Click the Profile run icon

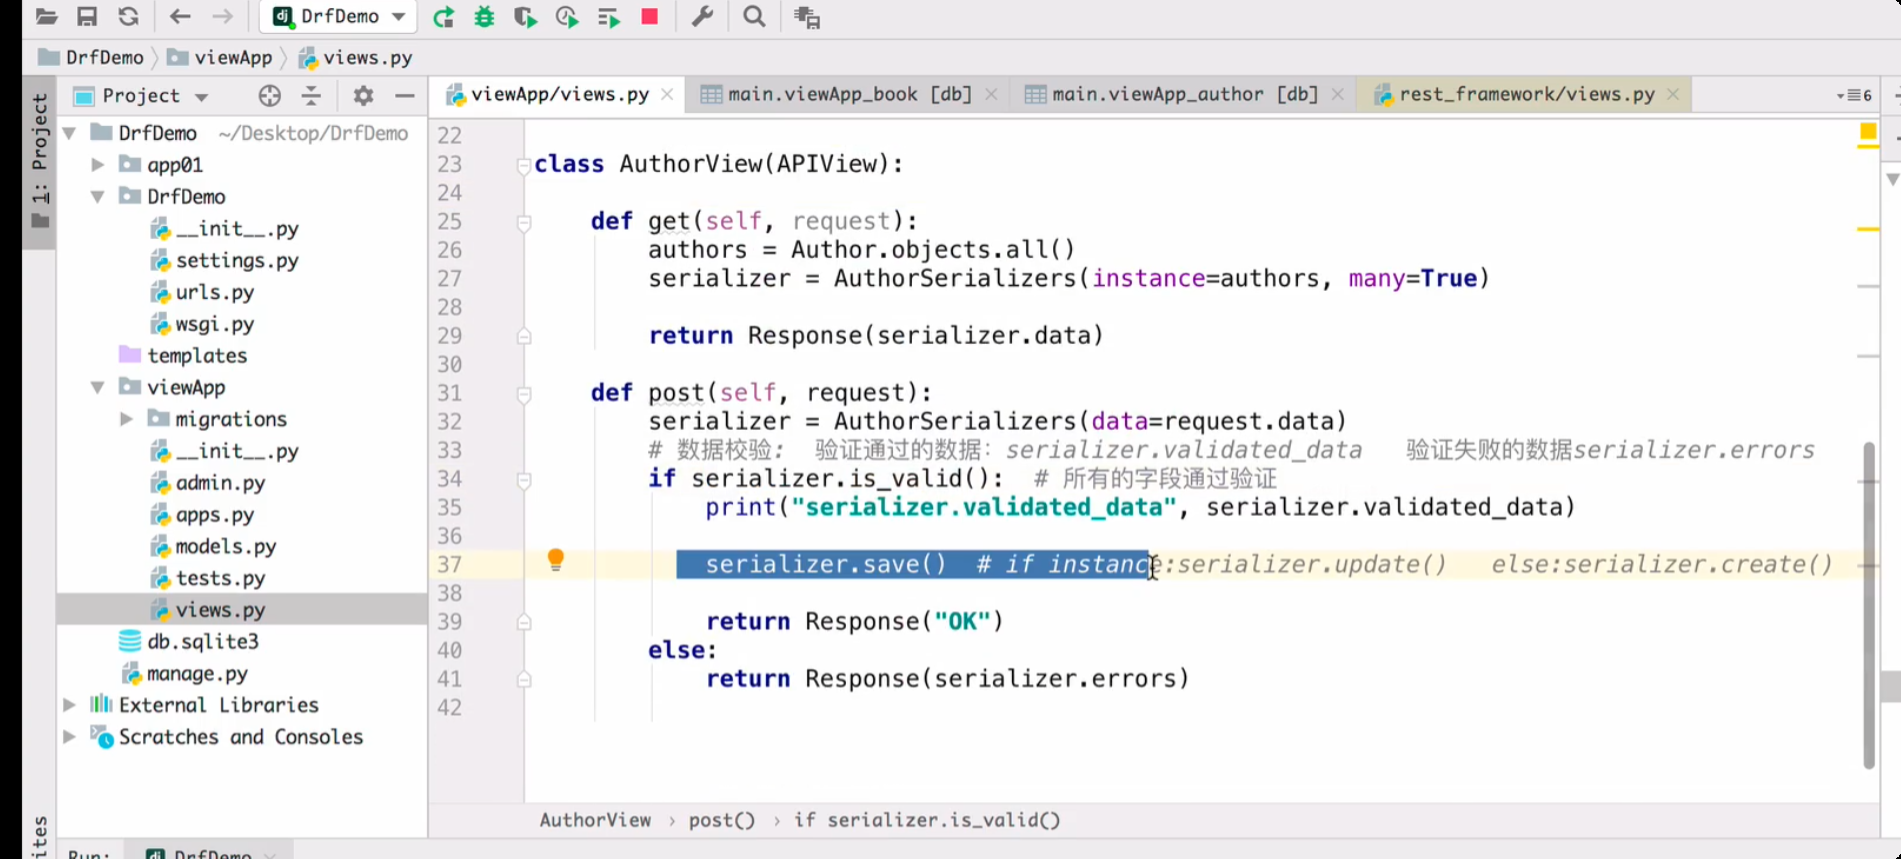pyautogui.click(x=567, y=17)
